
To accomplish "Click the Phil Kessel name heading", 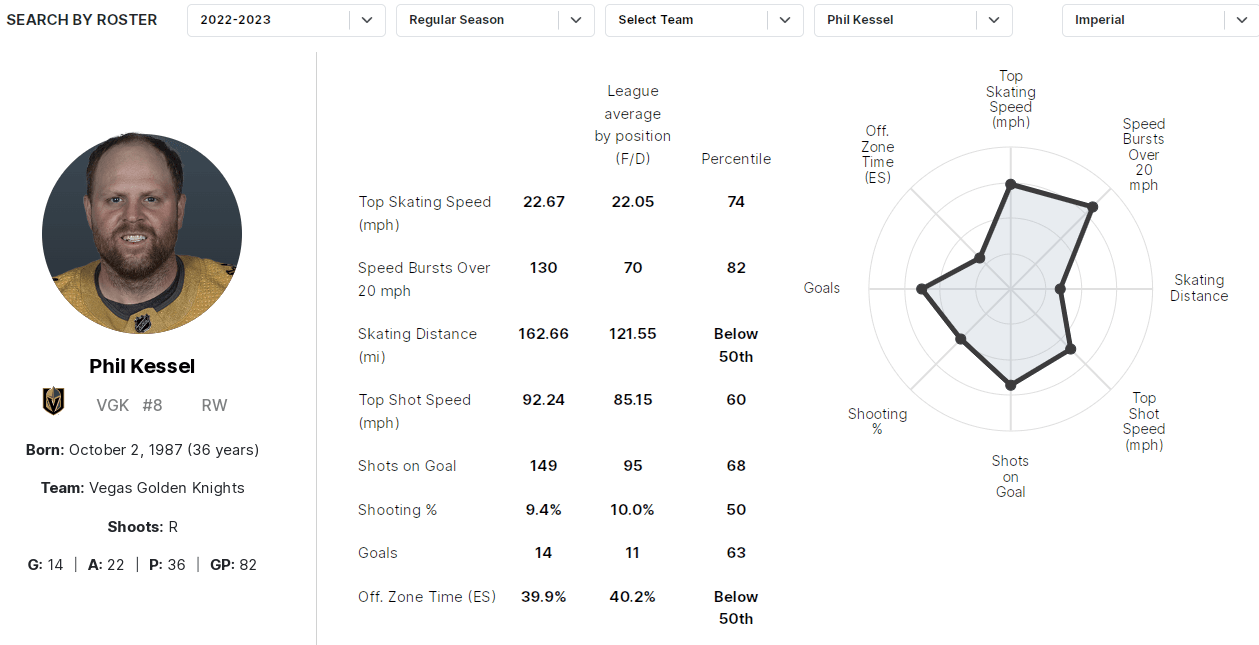I will click(142, 366).
